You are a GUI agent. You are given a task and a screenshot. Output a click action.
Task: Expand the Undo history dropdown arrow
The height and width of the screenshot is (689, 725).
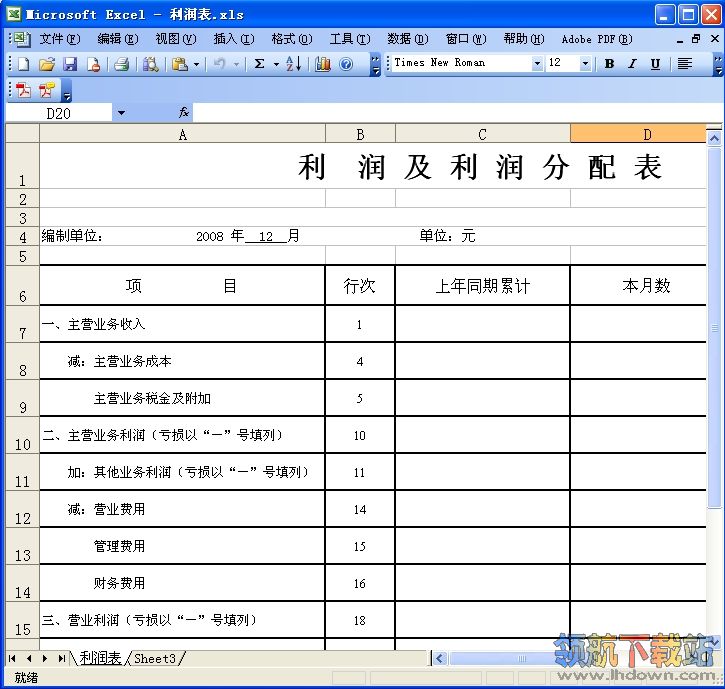pyautogui.click(x=236, y=64)
